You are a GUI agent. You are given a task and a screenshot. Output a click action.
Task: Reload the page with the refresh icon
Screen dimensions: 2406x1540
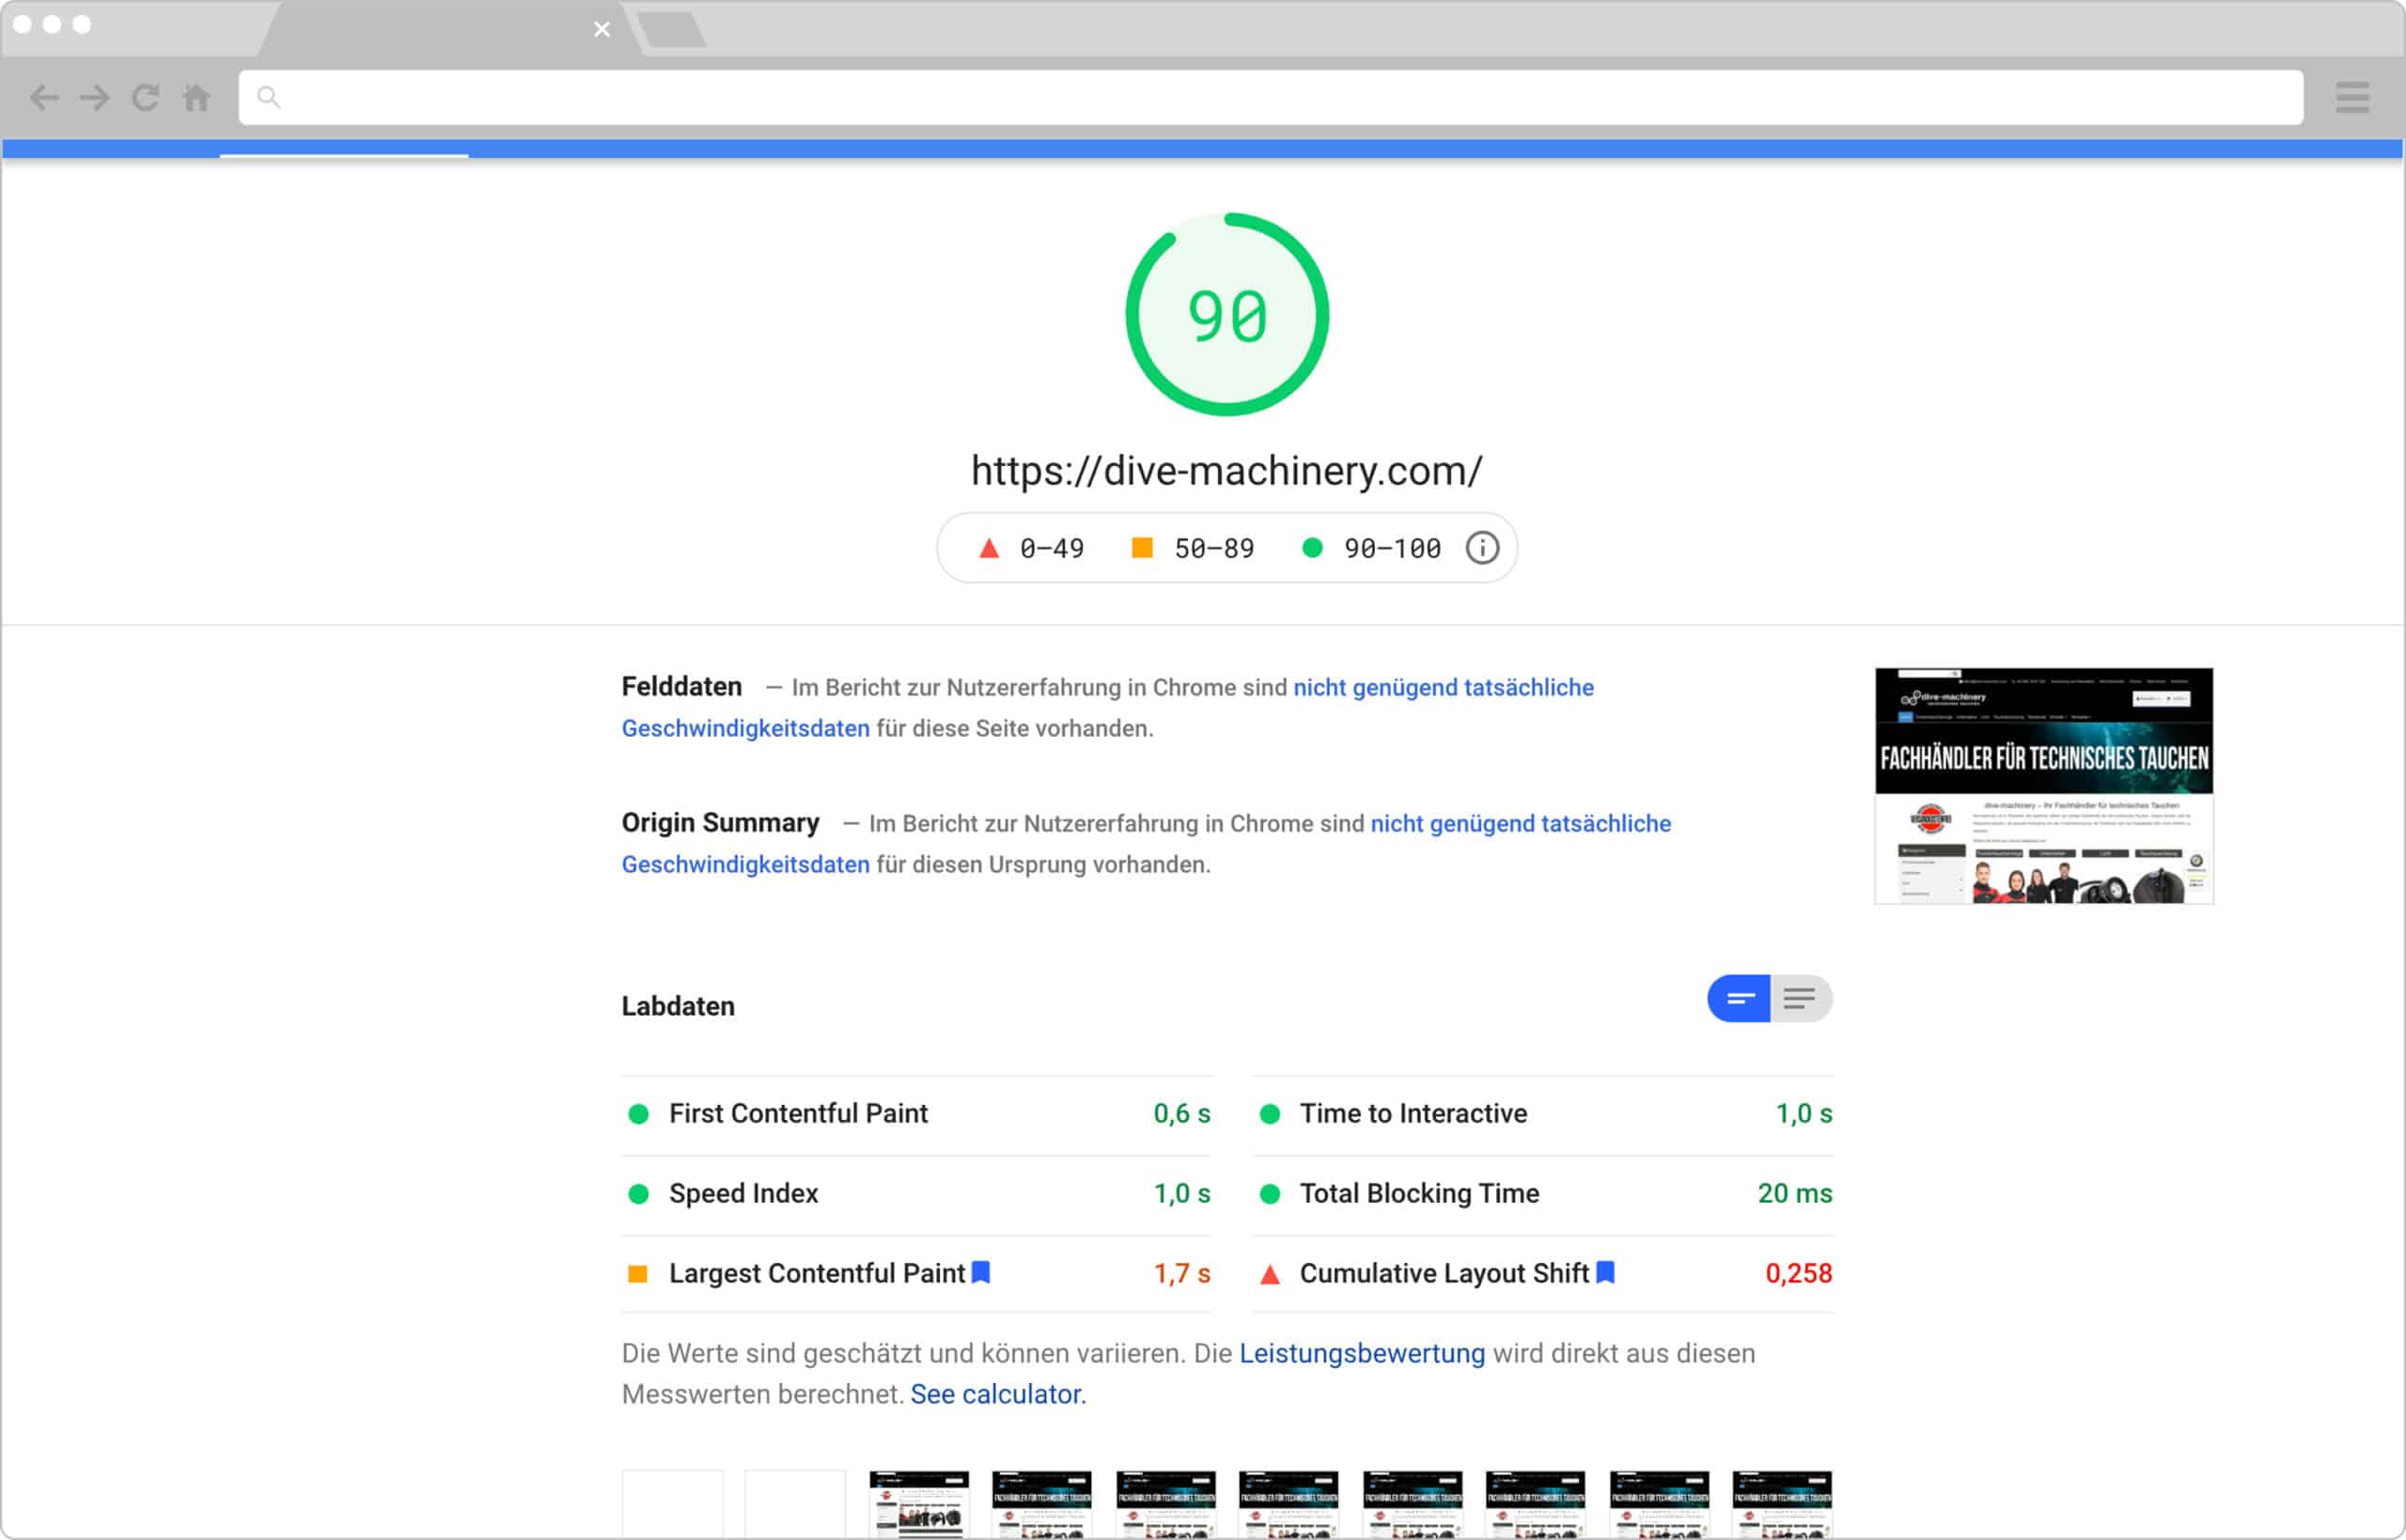[x=145, y=97]
